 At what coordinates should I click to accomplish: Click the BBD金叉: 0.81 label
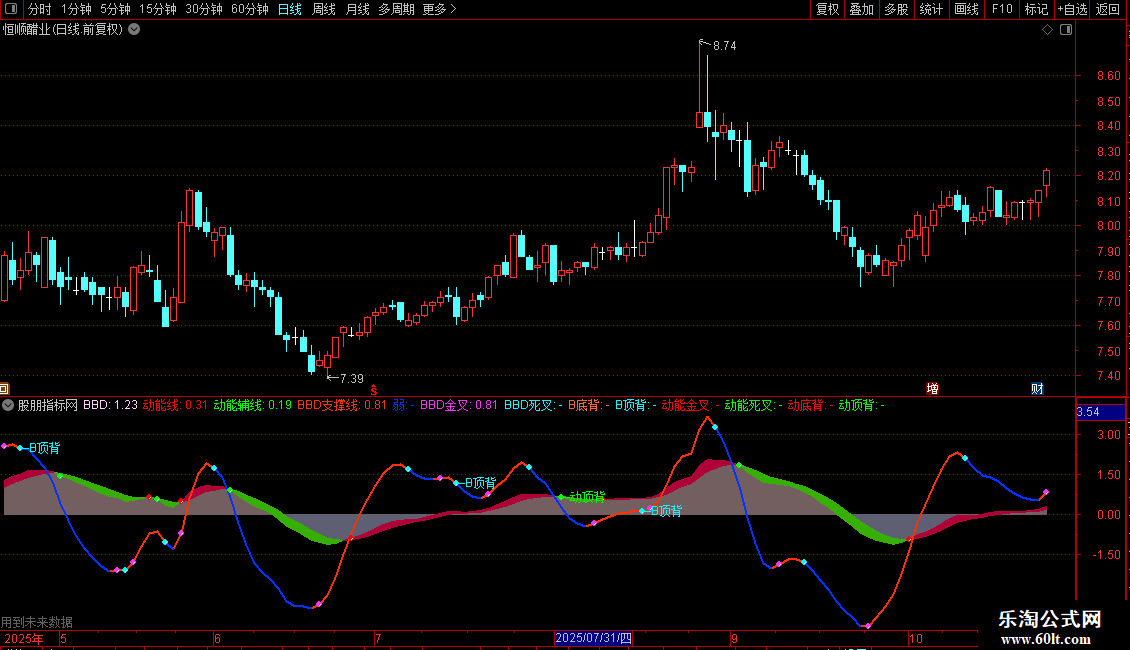tap(459, 405)
